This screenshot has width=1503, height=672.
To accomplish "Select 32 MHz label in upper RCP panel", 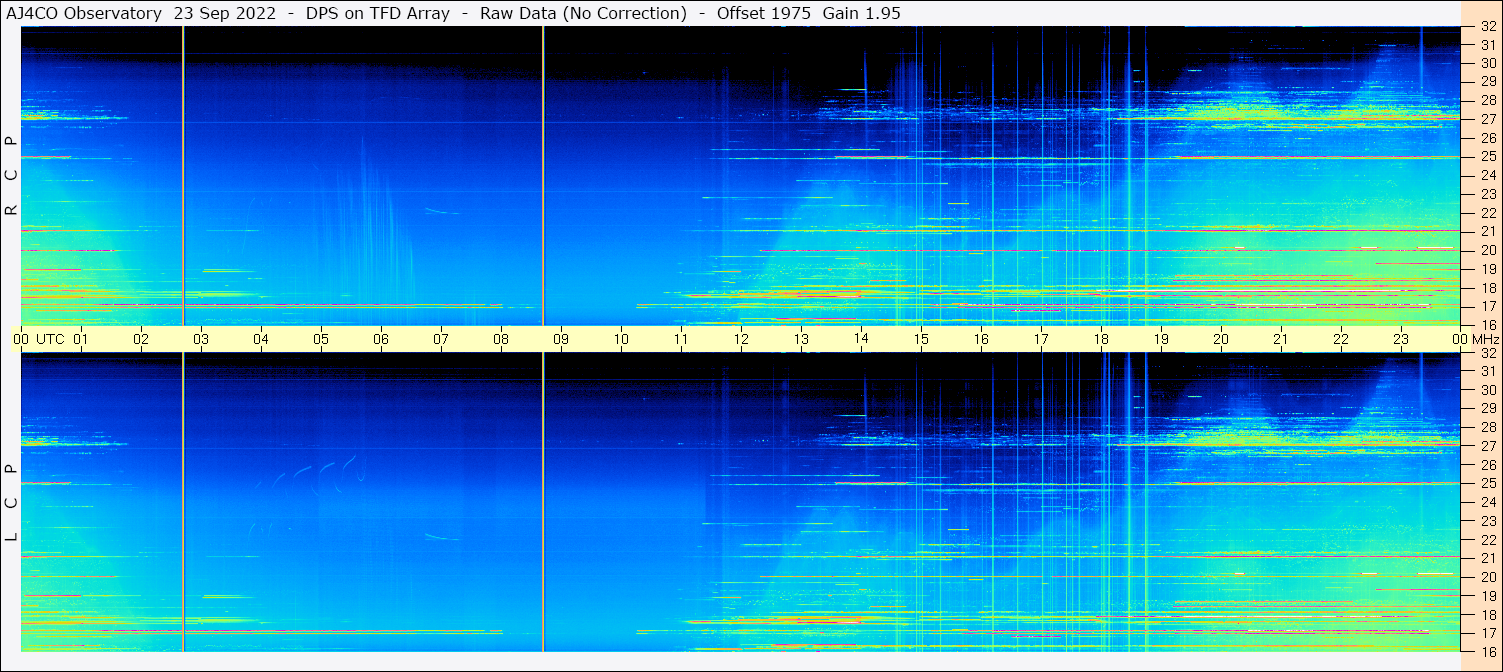I will 1488,27.
